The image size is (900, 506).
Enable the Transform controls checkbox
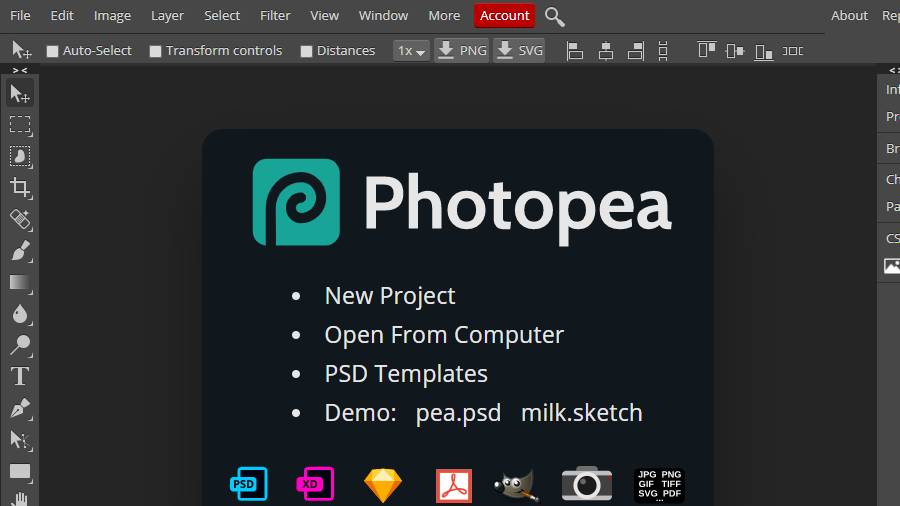(155, 51)
